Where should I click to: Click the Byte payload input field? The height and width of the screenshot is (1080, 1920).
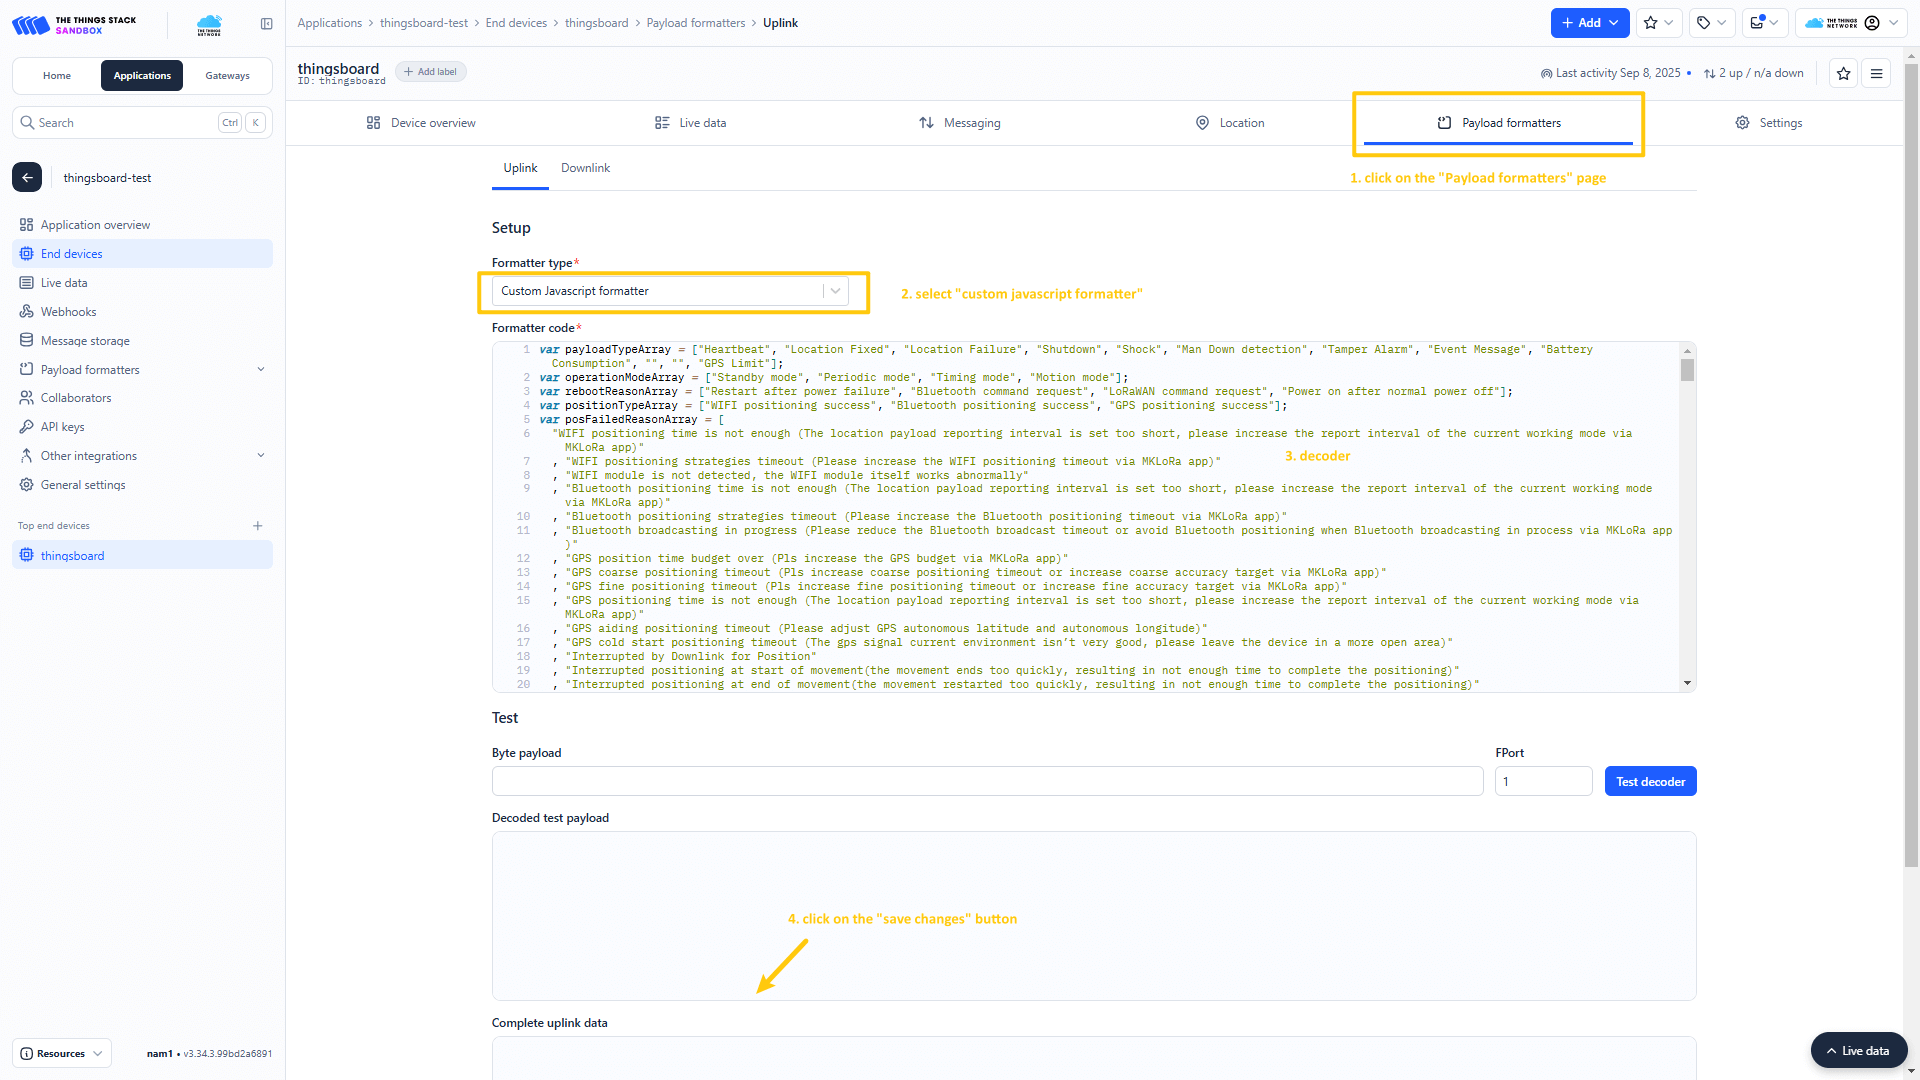click(x=987, y=782)
